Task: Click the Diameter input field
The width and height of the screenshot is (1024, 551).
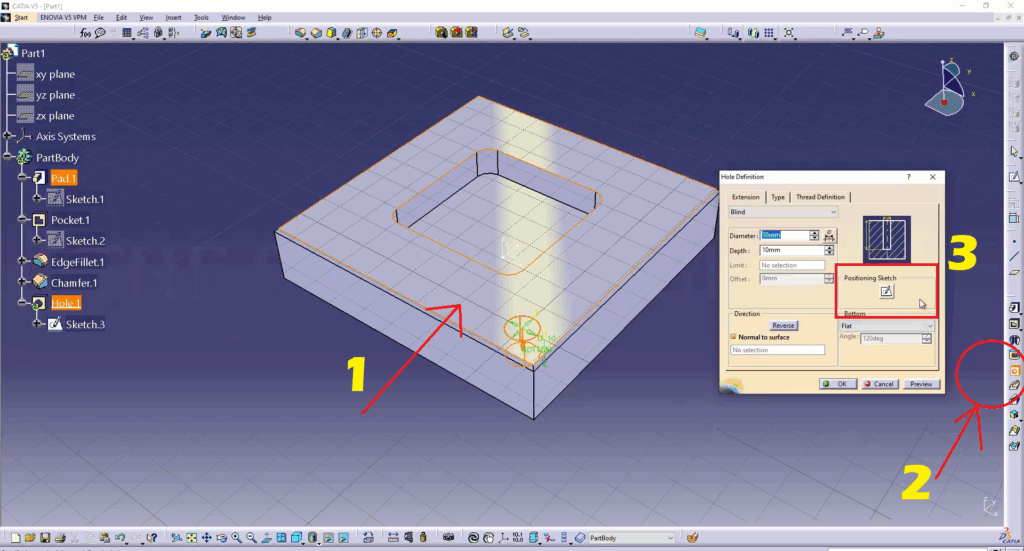Action: point(783,236)
